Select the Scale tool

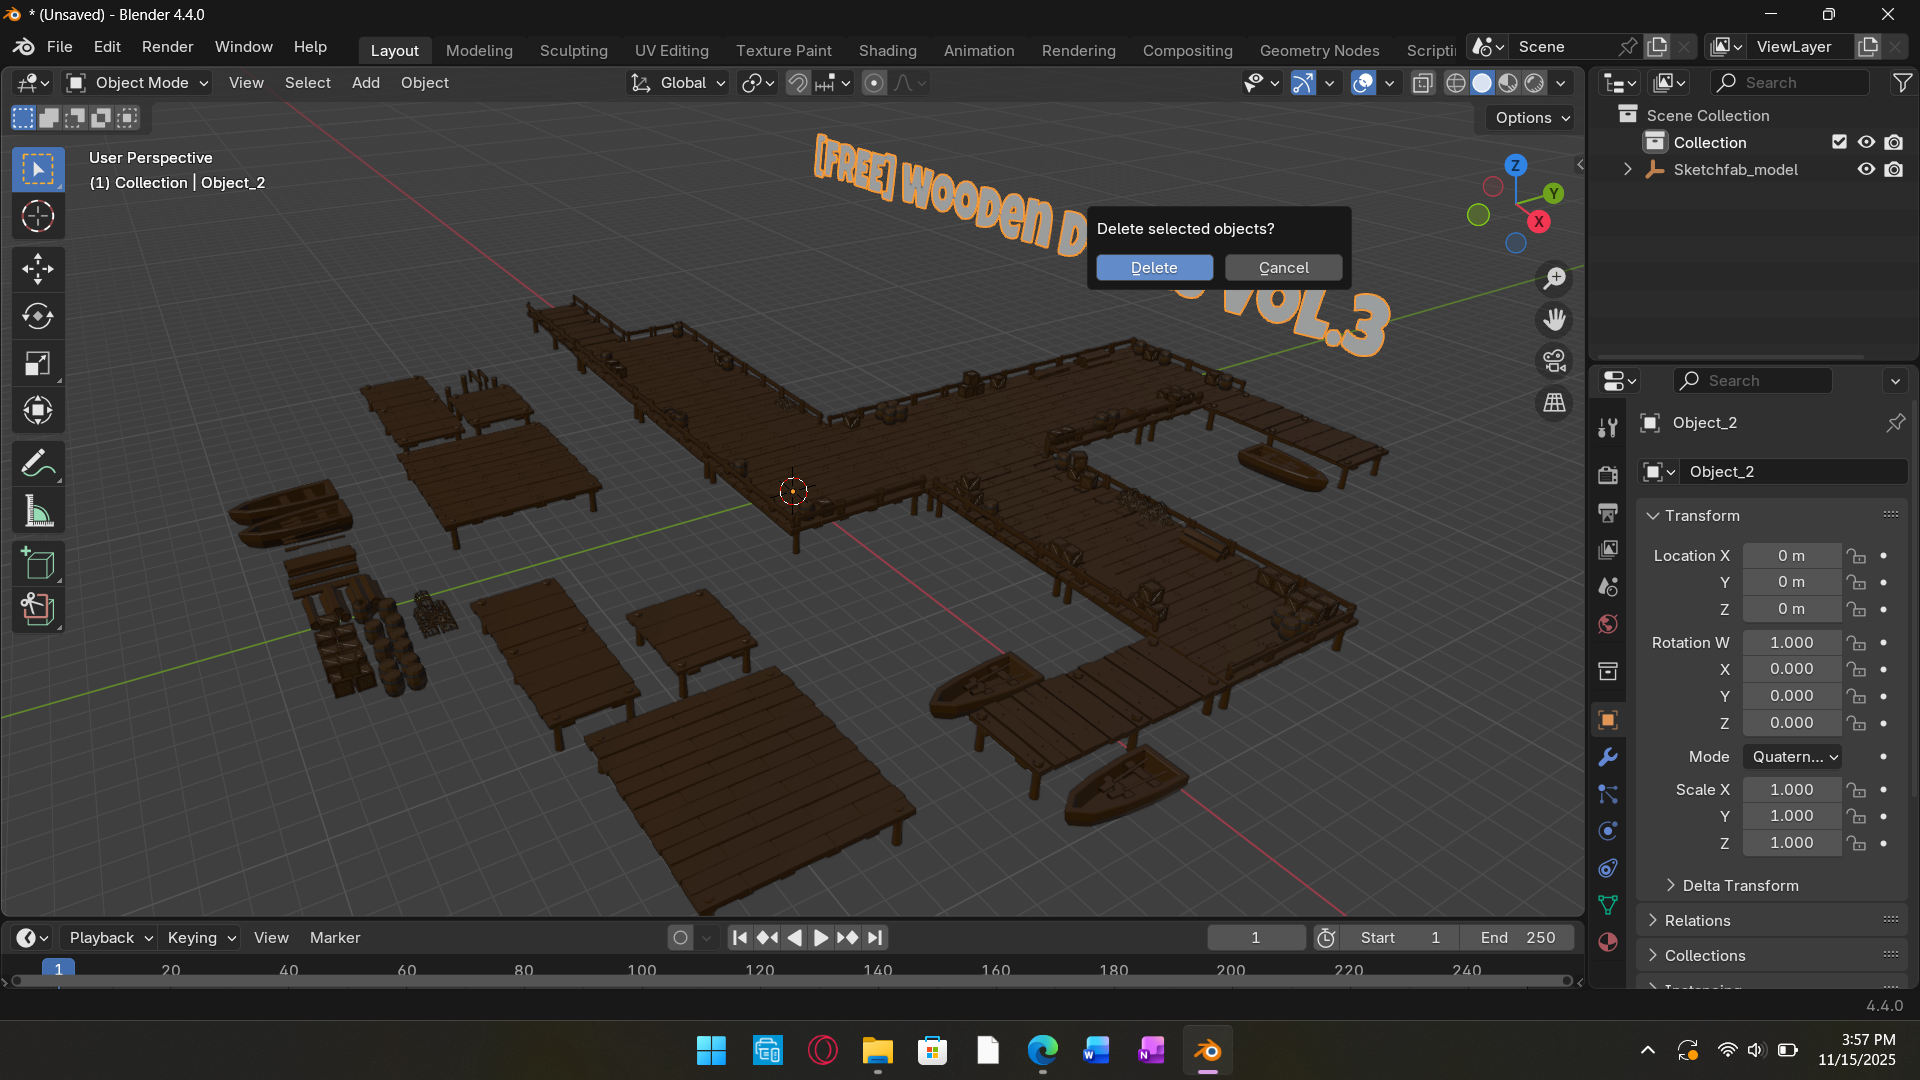pyautogui.click(x=38, y=363)
